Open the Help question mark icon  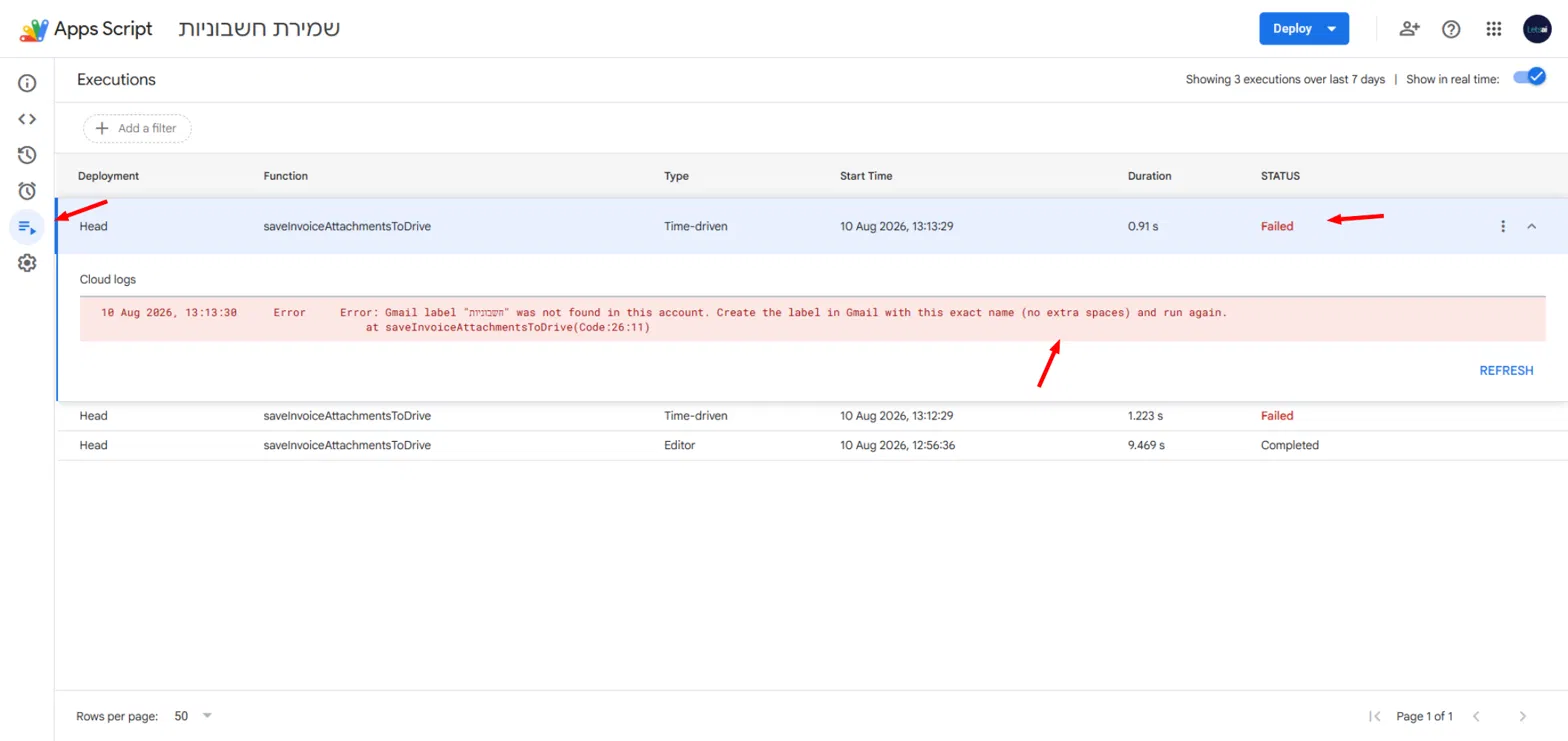tap(1451, 29)
